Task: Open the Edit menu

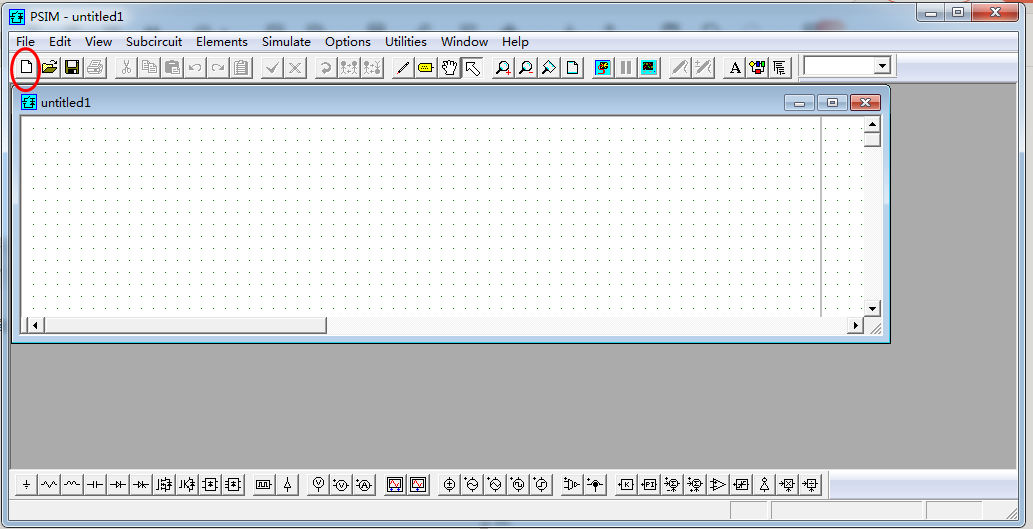Action: click(60, 42)
